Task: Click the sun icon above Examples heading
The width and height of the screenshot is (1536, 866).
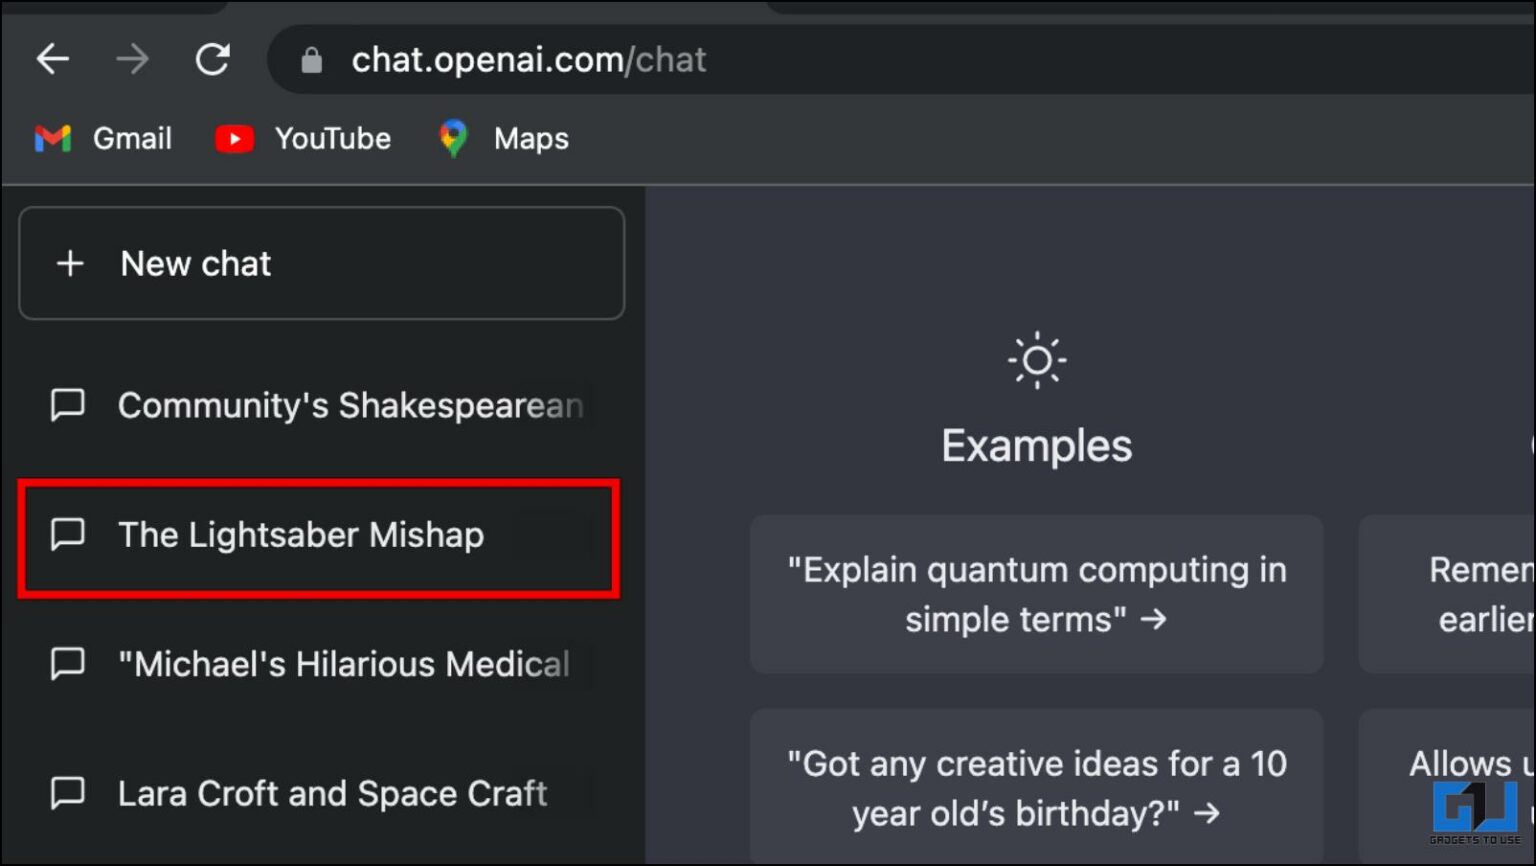Action: (1036, 358)
